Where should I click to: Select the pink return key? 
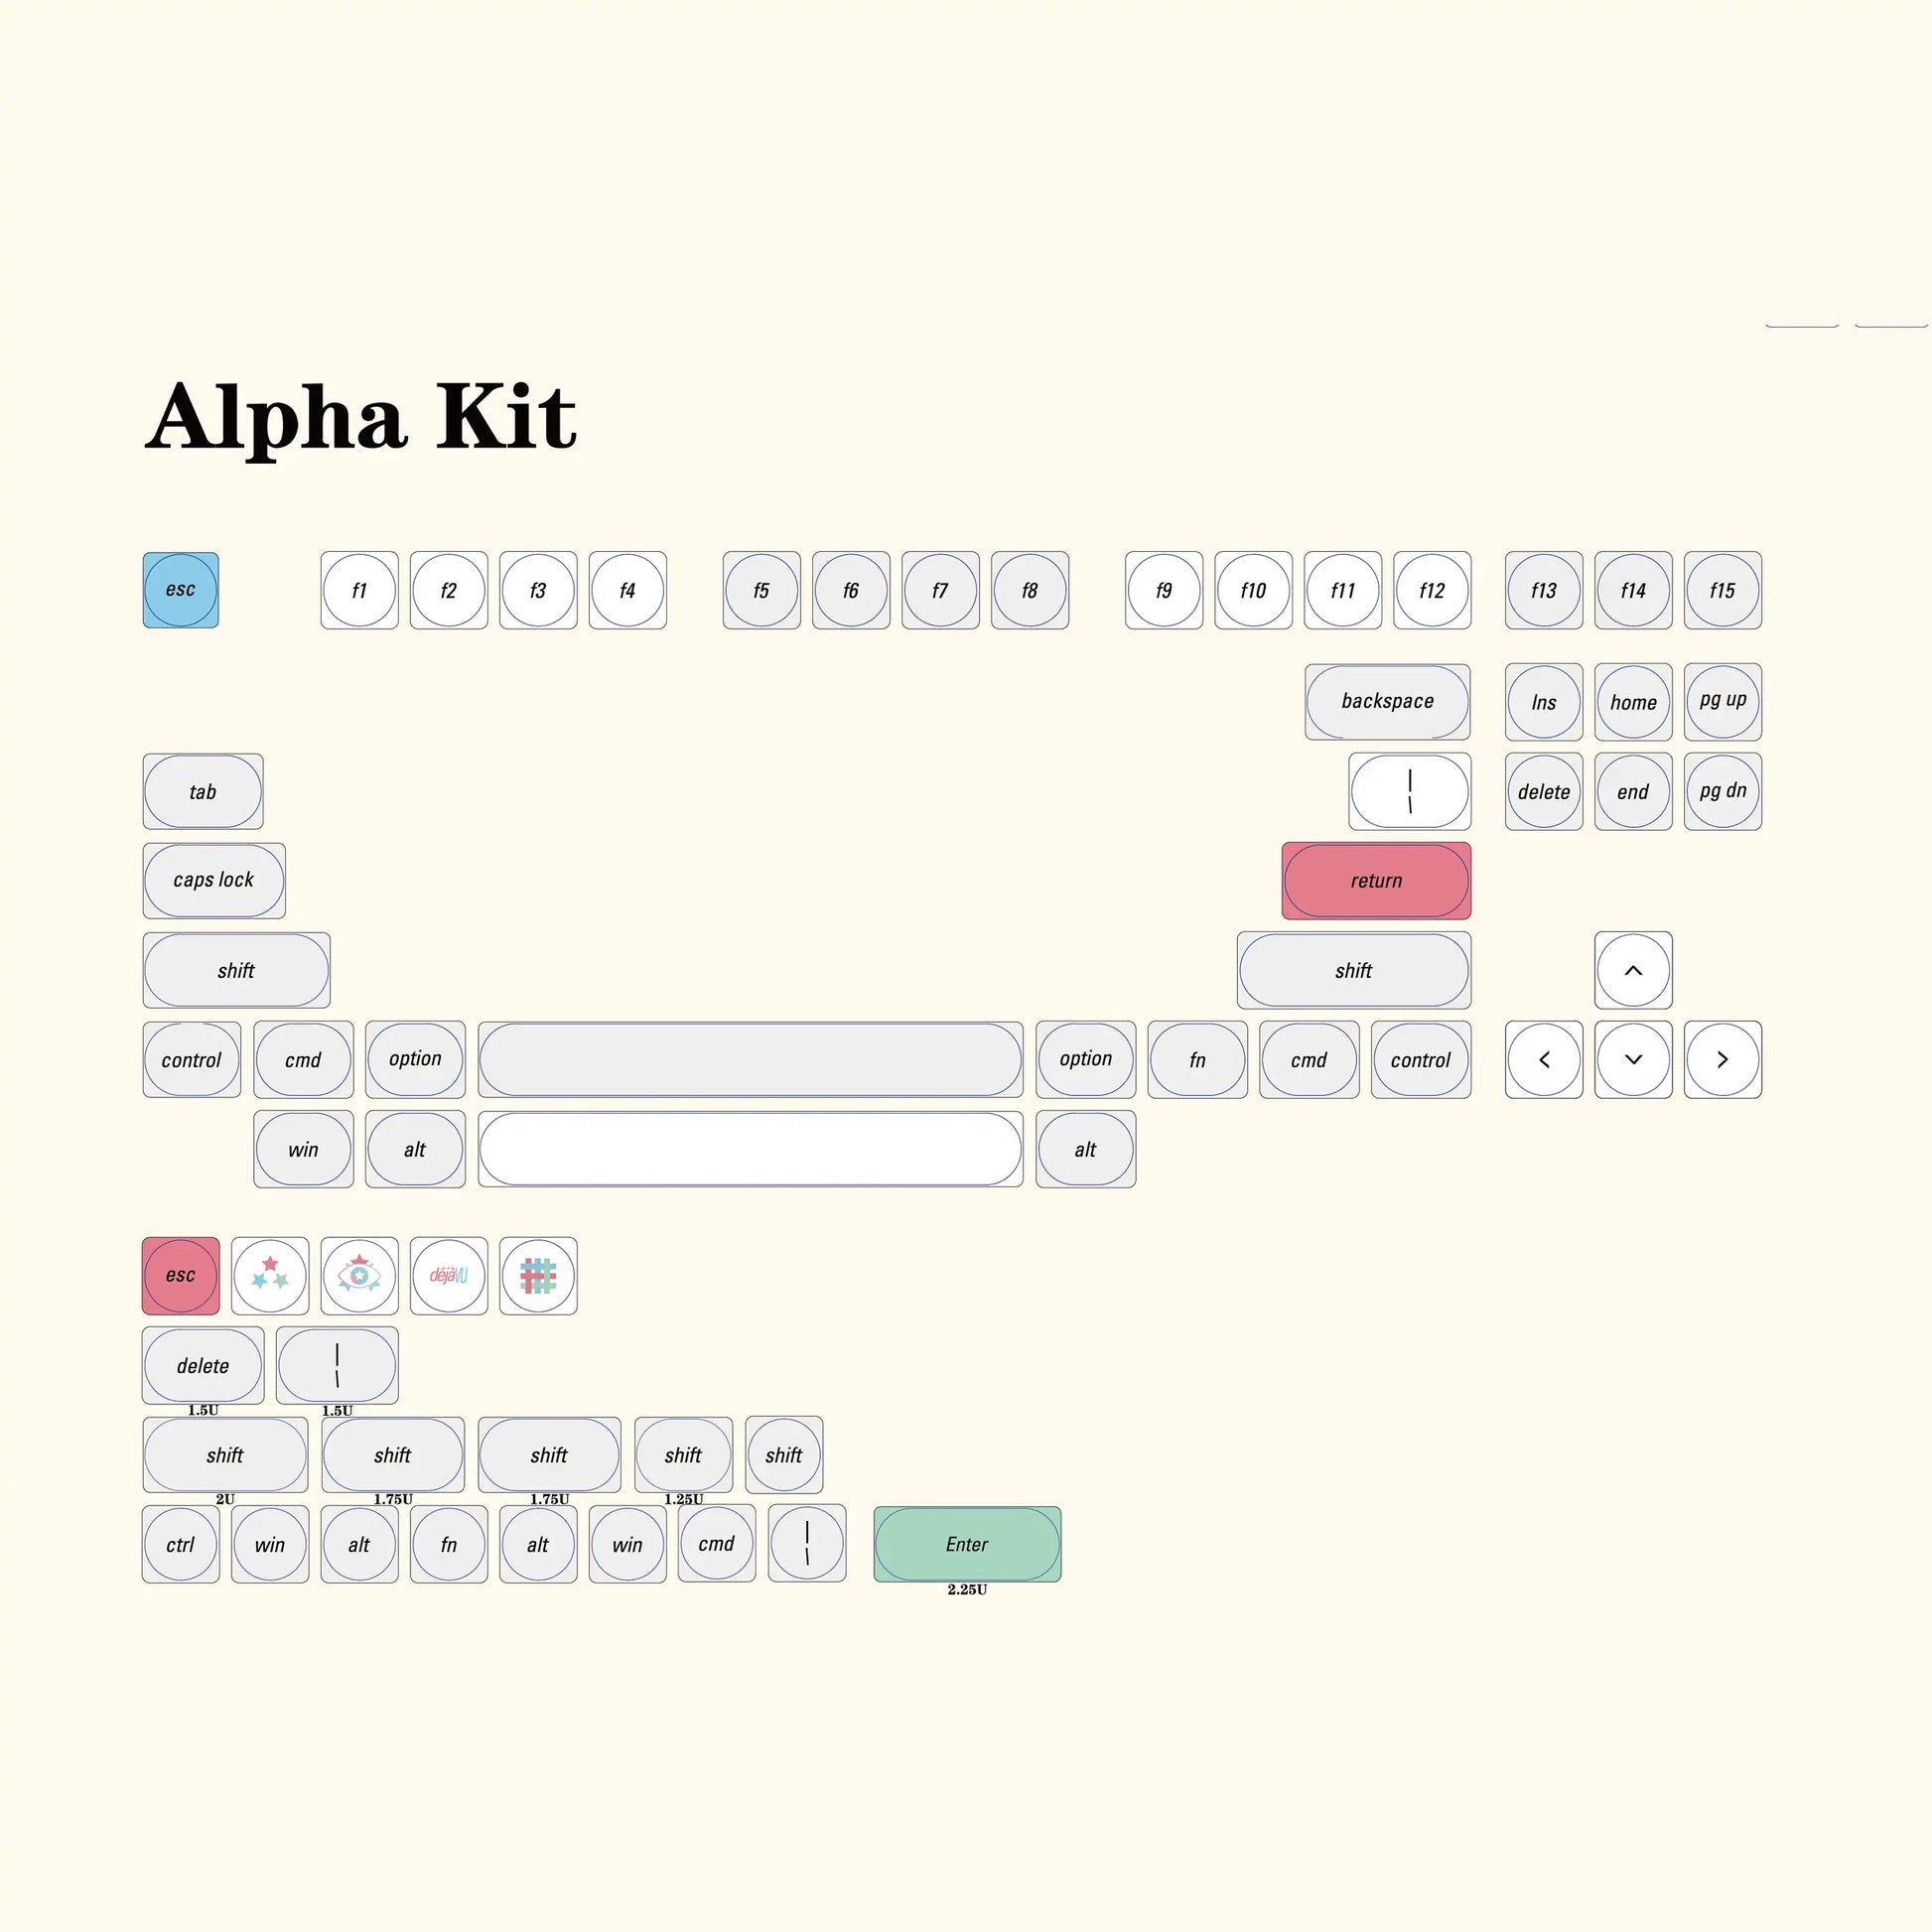(x=1376, y=880)
